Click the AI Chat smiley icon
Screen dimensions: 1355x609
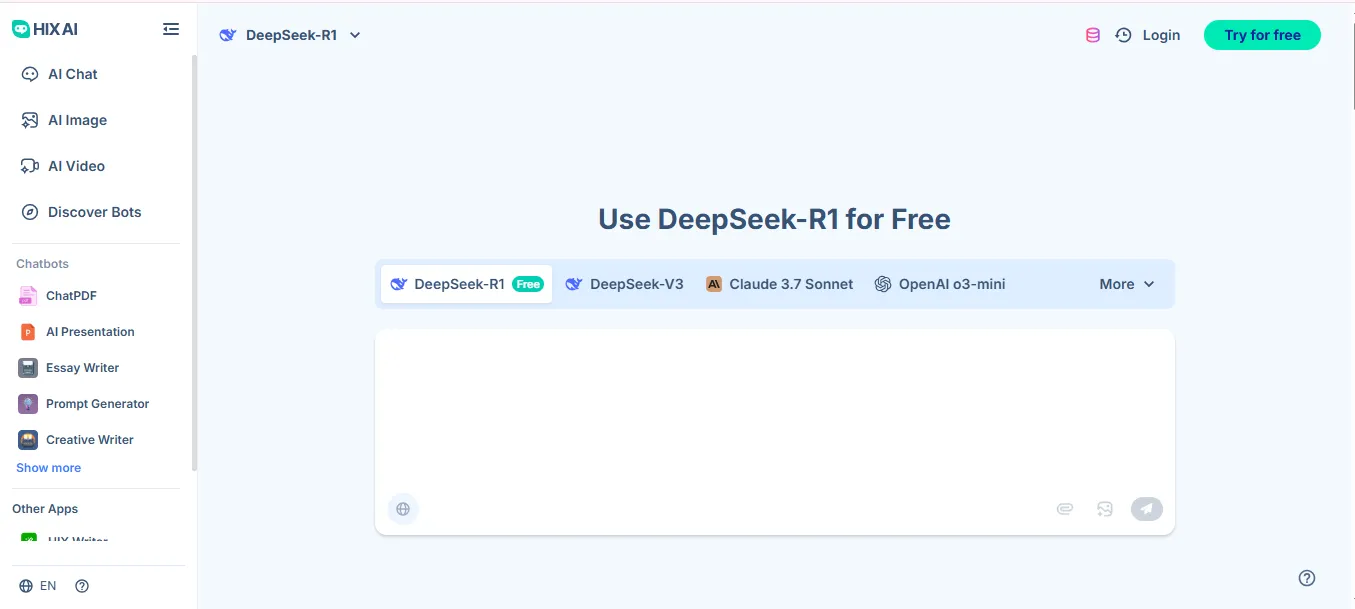pos(30,74)
